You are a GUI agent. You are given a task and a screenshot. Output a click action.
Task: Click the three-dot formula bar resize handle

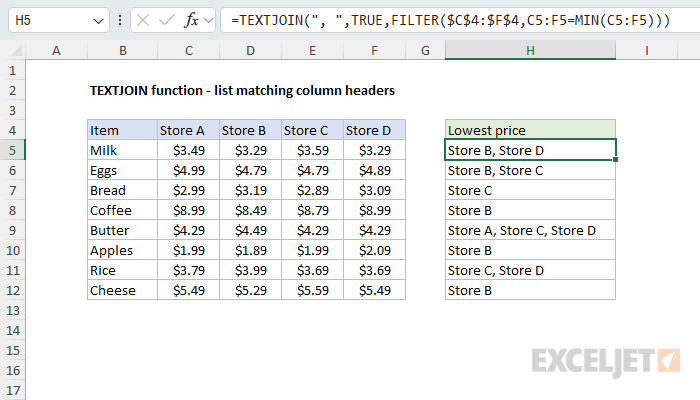click(120, 21)
